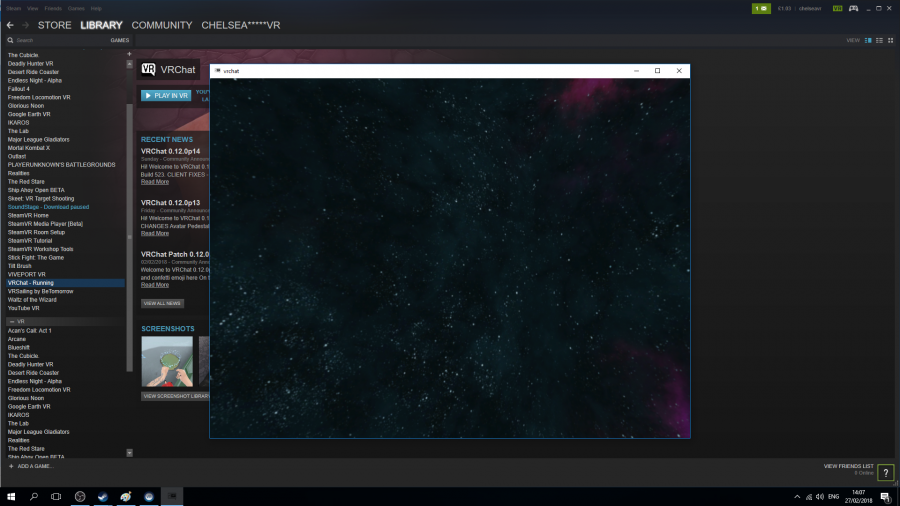Click the green SteamVR status icon
Screen dimensions: 900x506
(837, 9)
